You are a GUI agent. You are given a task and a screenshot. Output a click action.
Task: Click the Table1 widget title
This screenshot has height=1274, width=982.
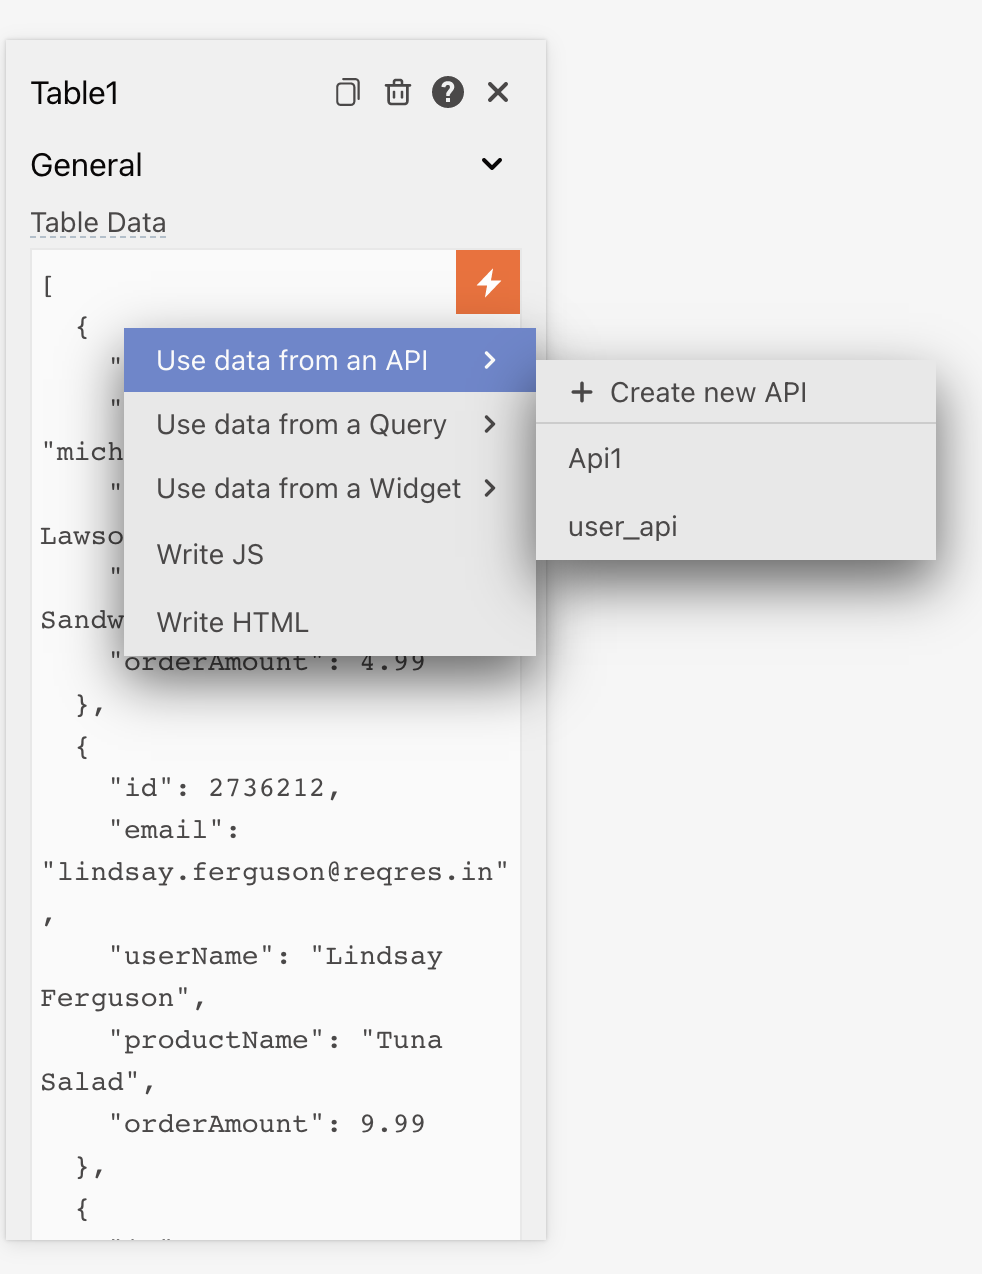[75, 93]
